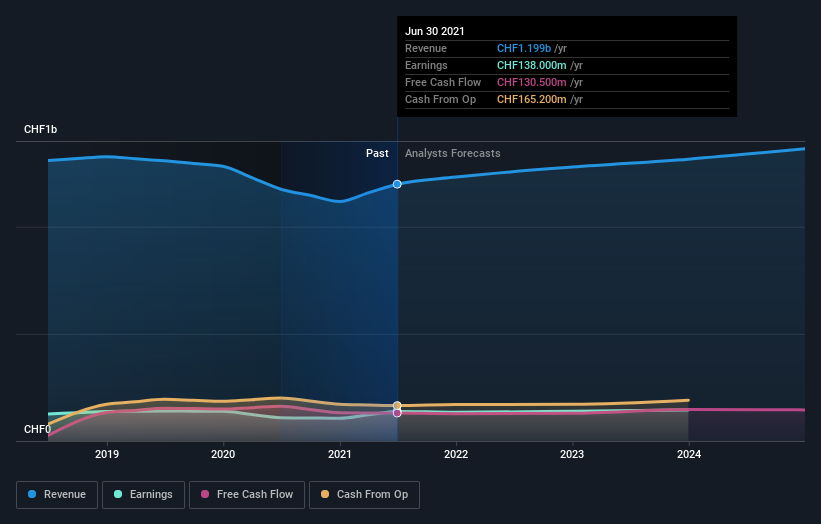Screen dimensions: 821x524
Task: Toggle the Cash From Op legend button
Action: [x=364, y=495]
